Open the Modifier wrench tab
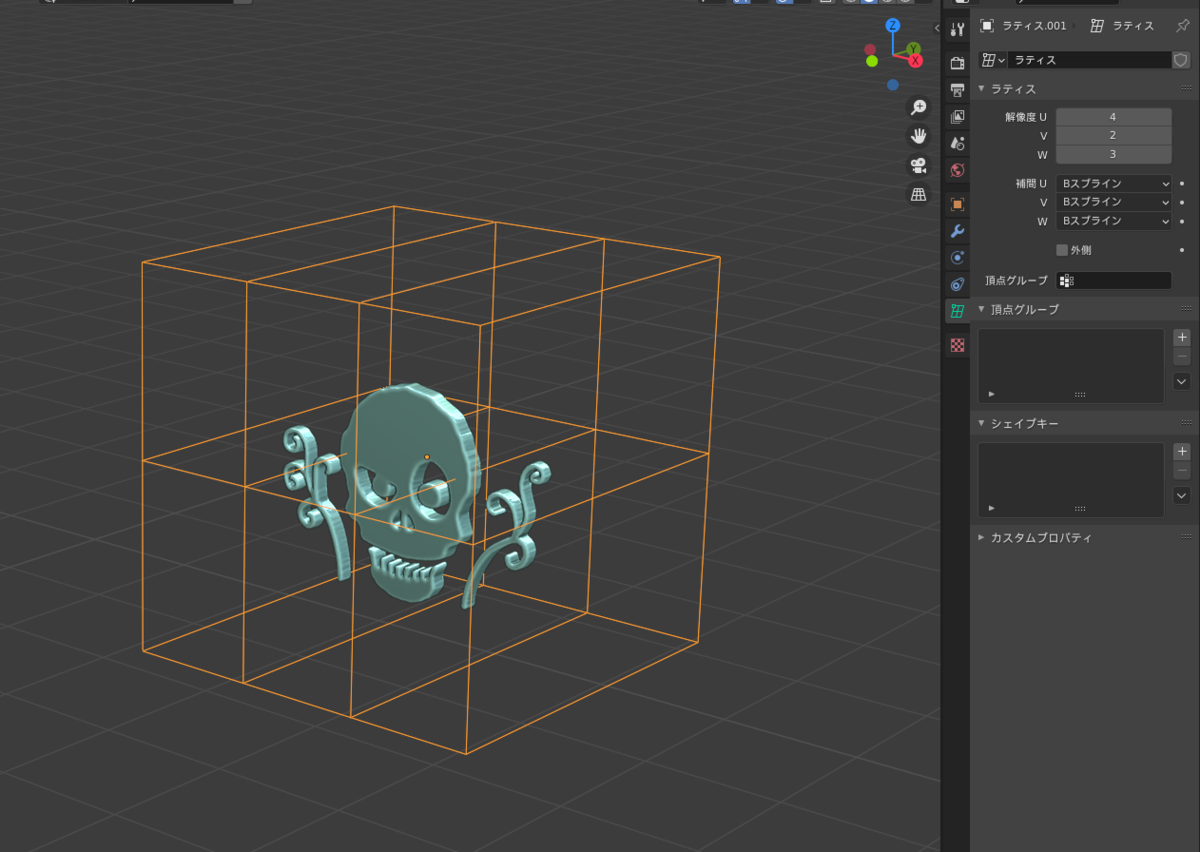Screen dimensions: 1200x852 pos(957,231)
